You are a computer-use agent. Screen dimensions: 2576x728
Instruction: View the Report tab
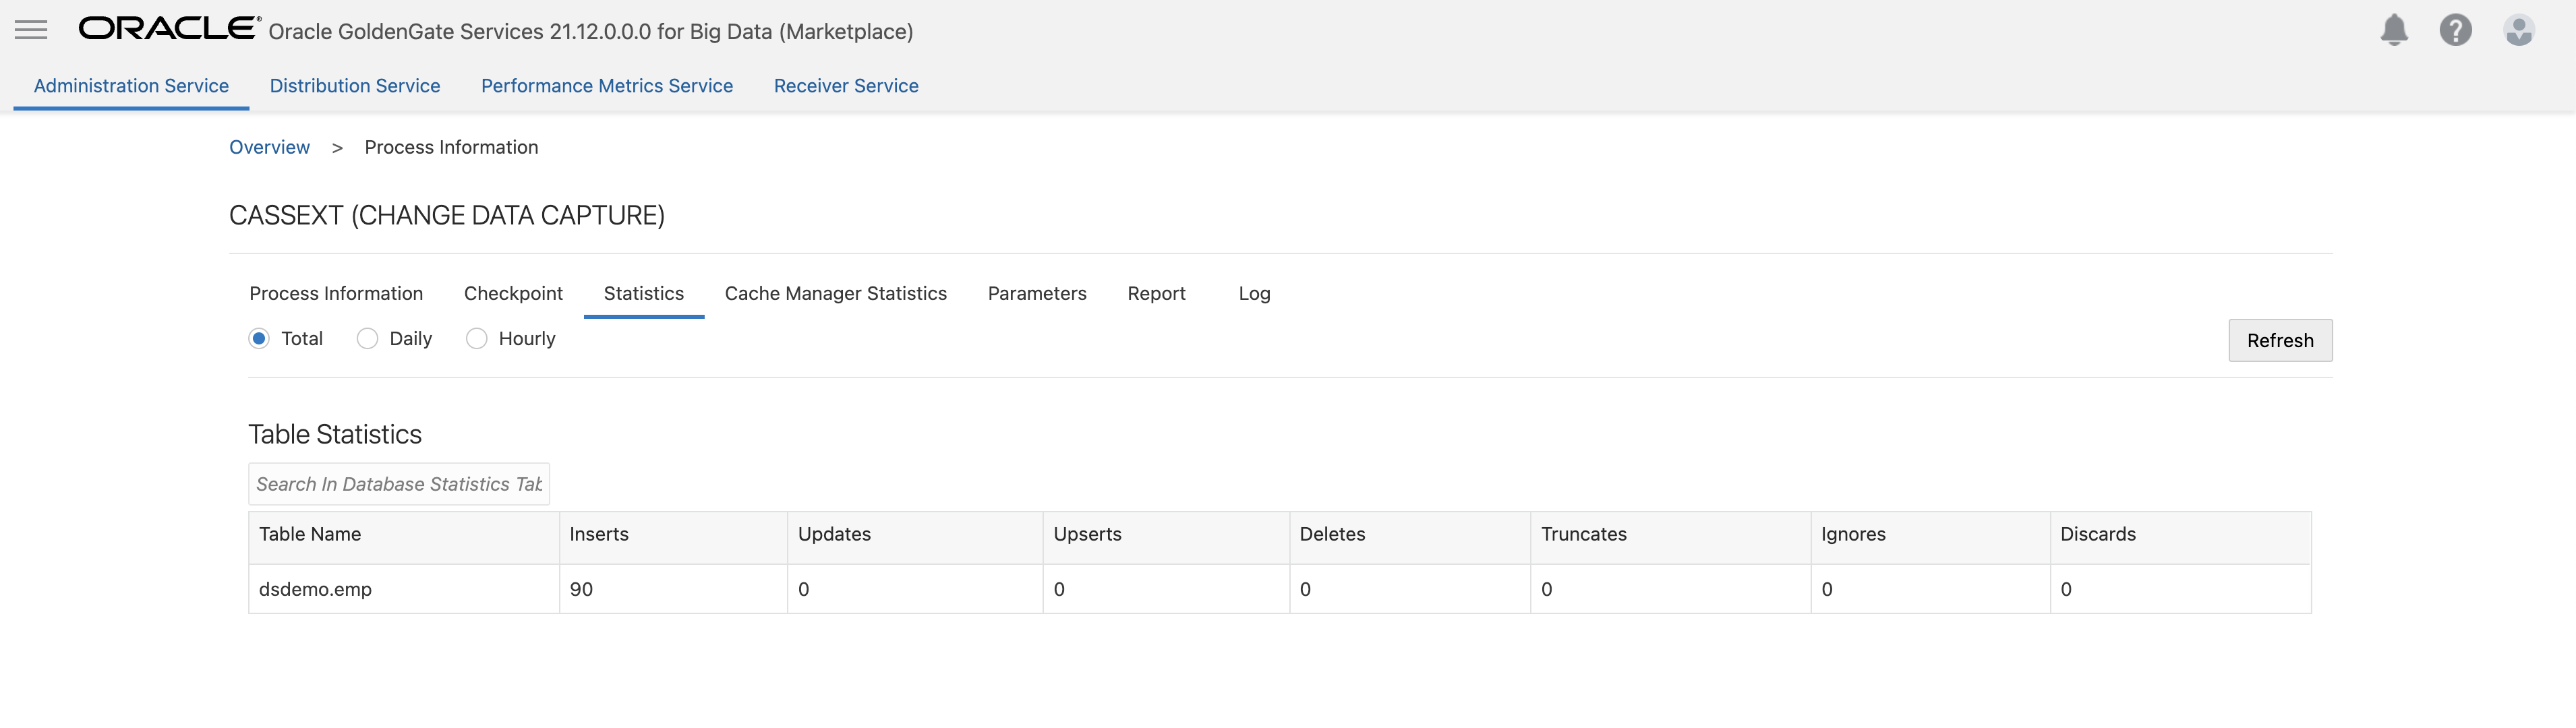pyautogui.click(x=1156, y=294)
